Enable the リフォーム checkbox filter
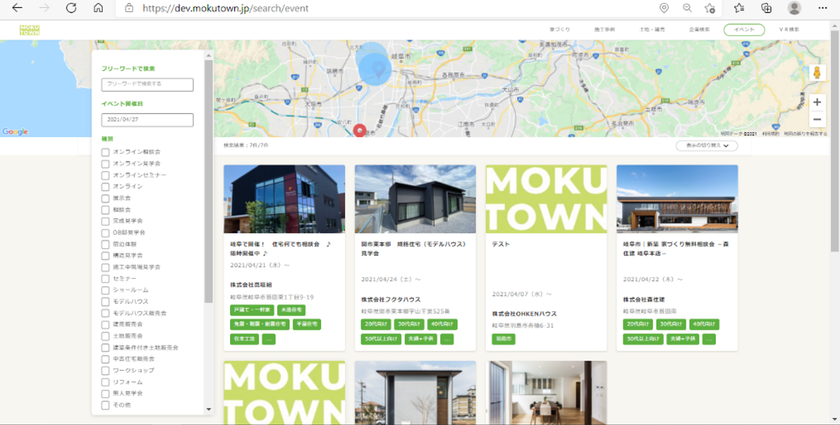 pyautogui.click(x=106, y=382)
